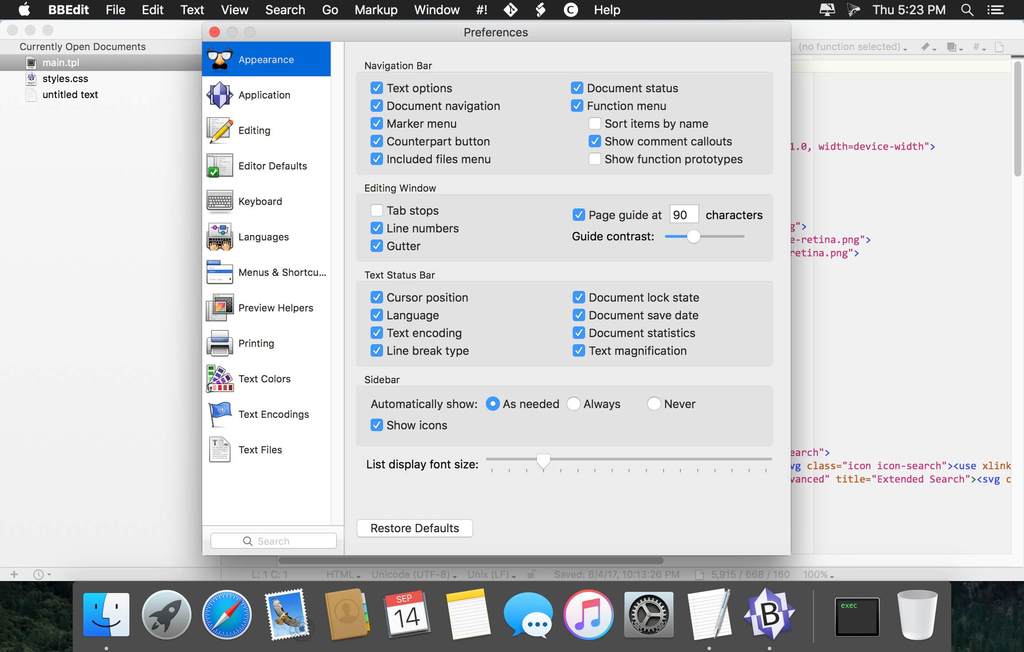Open the Languages preferences pane
Image resolution: width=1024 pixels, height=652 pixels.
click(220, 237)
